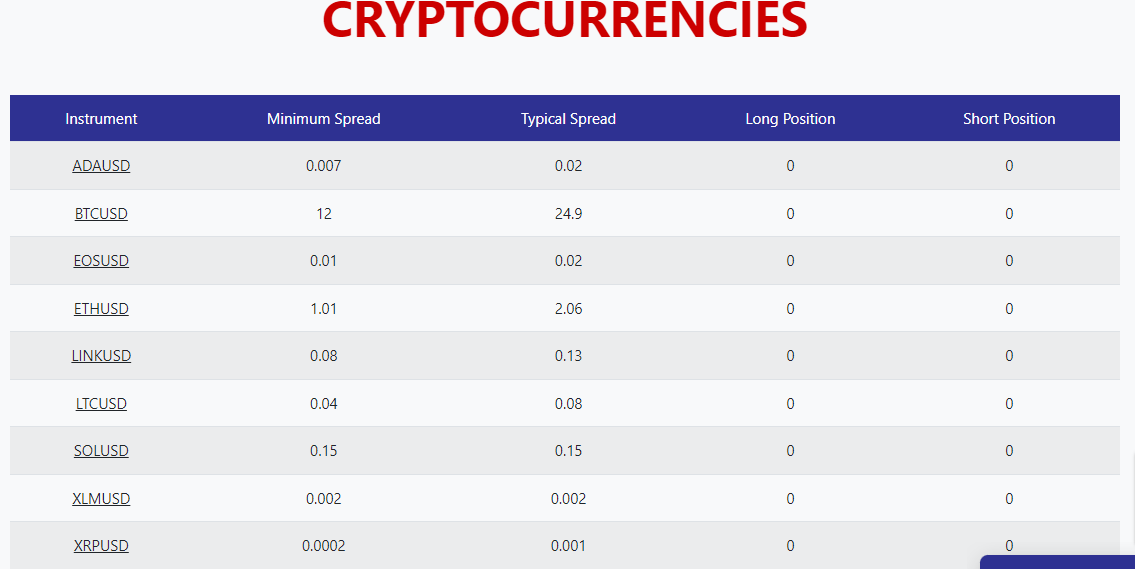The width and height of the screenshot is (1135, 569).
Task: Open the ETHUSD instrument link
Action: (x=101, y=308)
